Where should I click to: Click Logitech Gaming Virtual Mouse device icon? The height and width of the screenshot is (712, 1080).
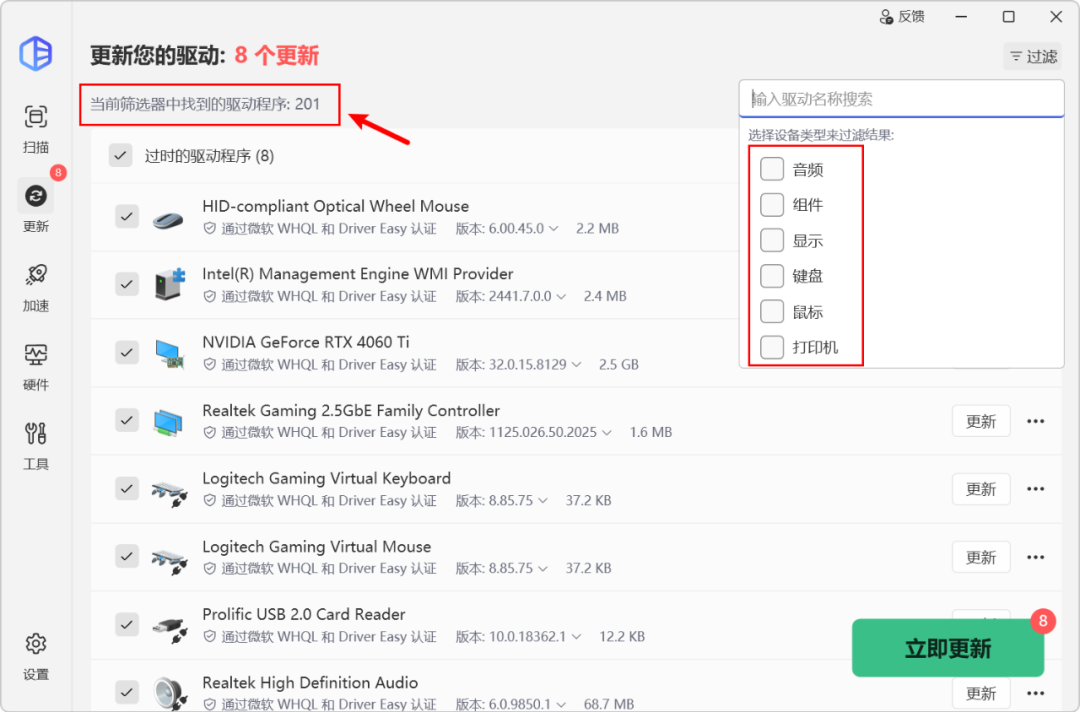click(169, 561)
